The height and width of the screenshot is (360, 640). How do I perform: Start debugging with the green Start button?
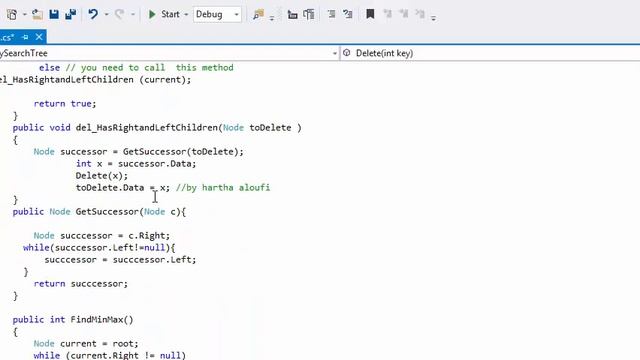coord(164,14)
